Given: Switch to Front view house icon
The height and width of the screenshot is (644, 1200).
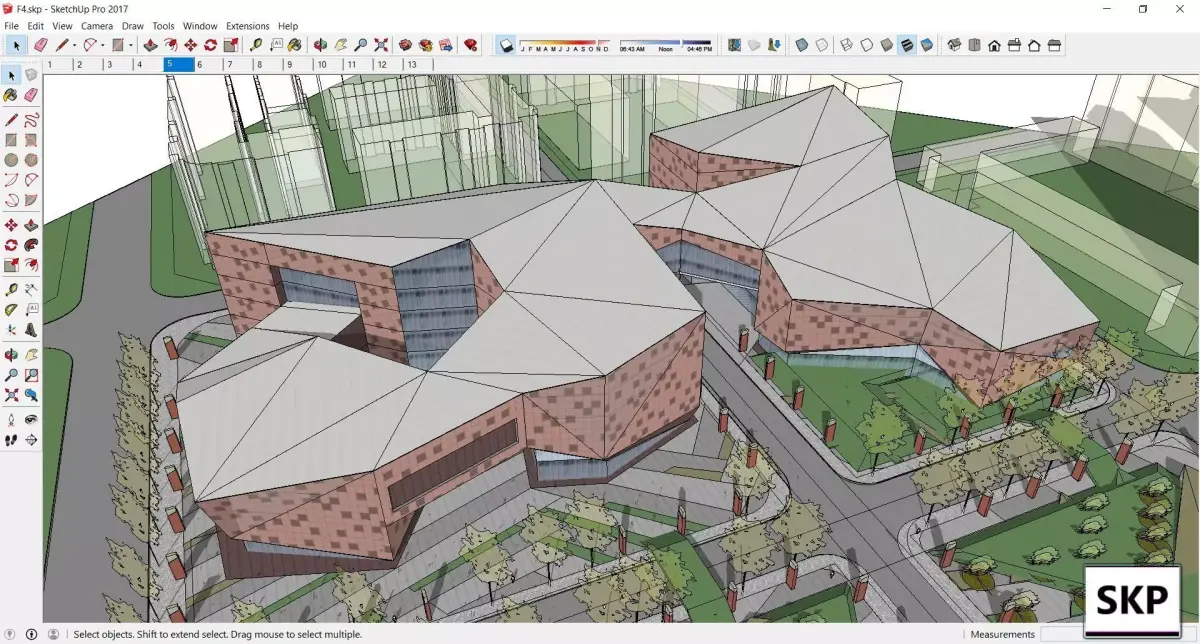Looking at the screenshot, I should [x=994, y=45].
